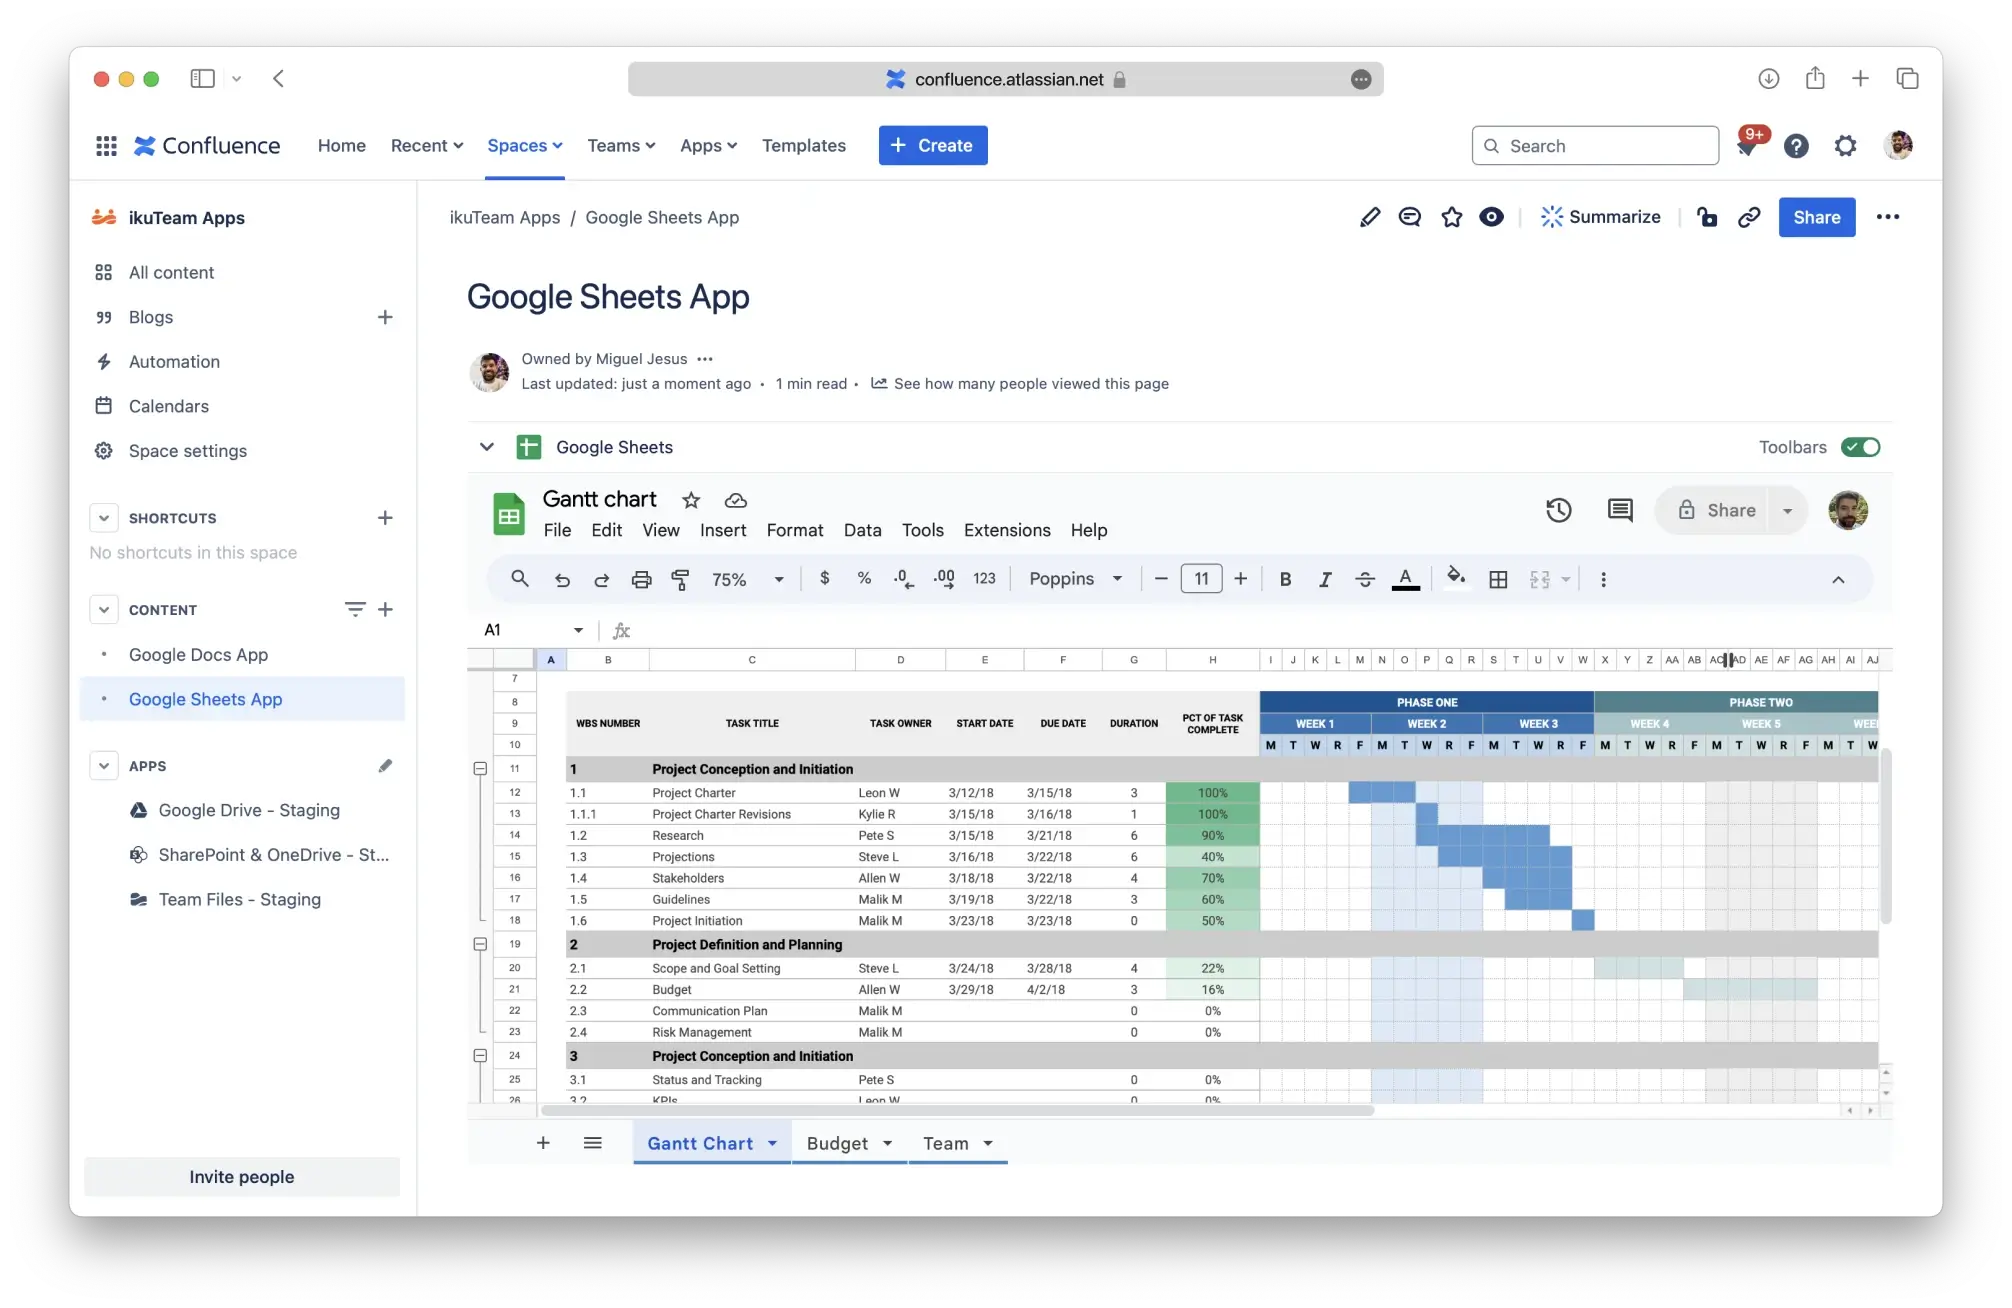The width and height of the screenshot is (2012, 1308).
Task: Toggle italic formatting in Sheets
Action: click(x=1325, y=579)
